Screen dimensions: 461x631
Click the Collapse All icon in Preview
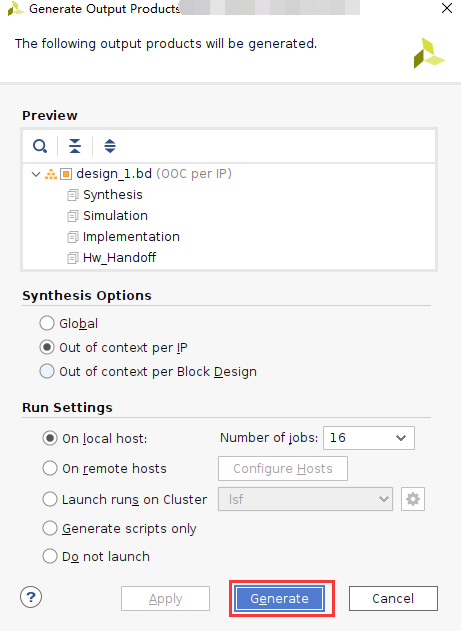75,146
